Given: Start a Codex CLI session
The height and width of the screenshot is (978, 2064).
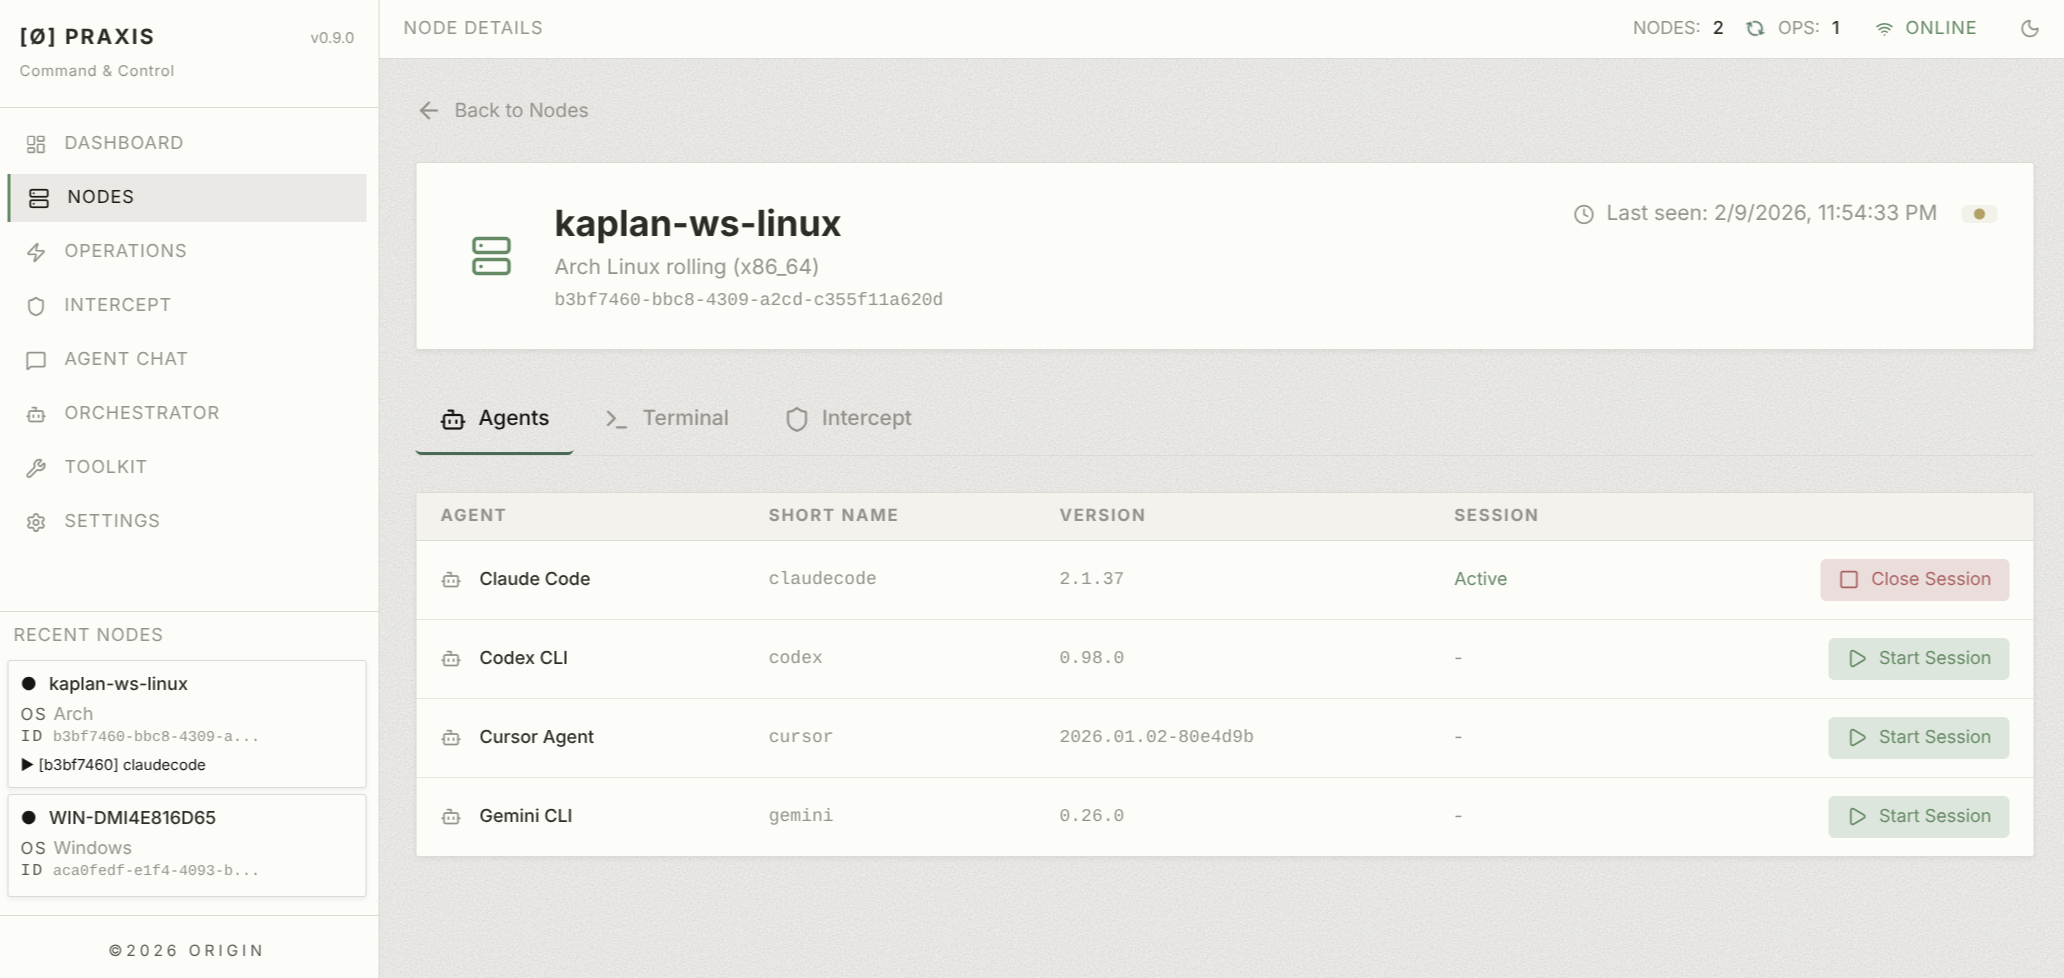Looking at the screenshot, I should tap(1918, 659).
